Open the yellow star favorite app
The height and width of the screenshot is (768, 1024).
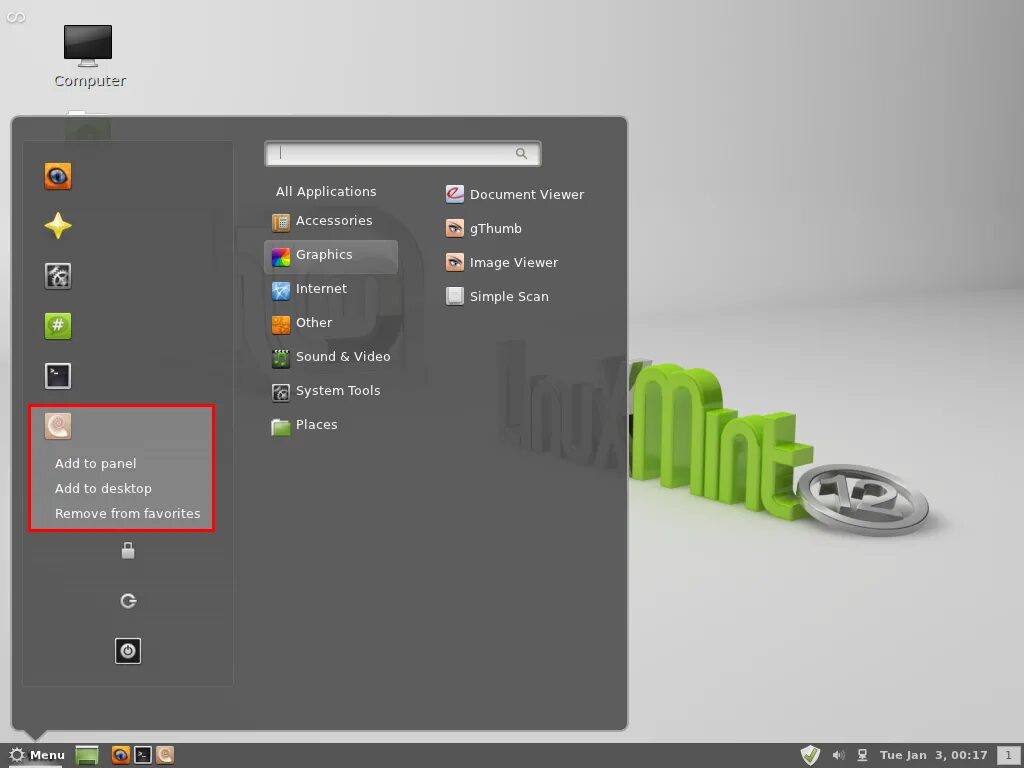coord(57,226)
